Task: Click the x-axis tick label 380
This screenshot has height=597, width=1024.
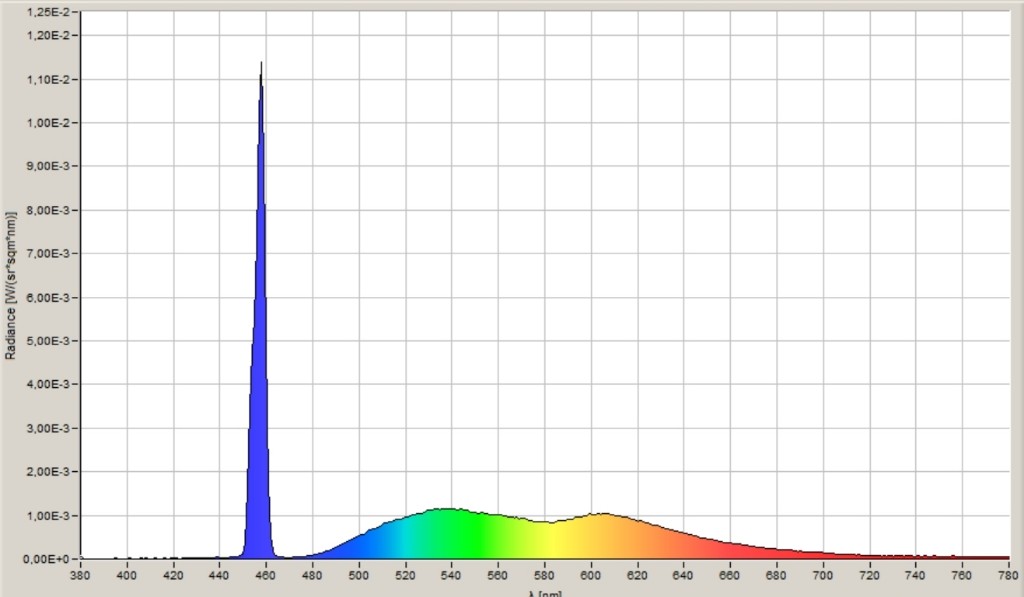Action: tap(80, 574)
